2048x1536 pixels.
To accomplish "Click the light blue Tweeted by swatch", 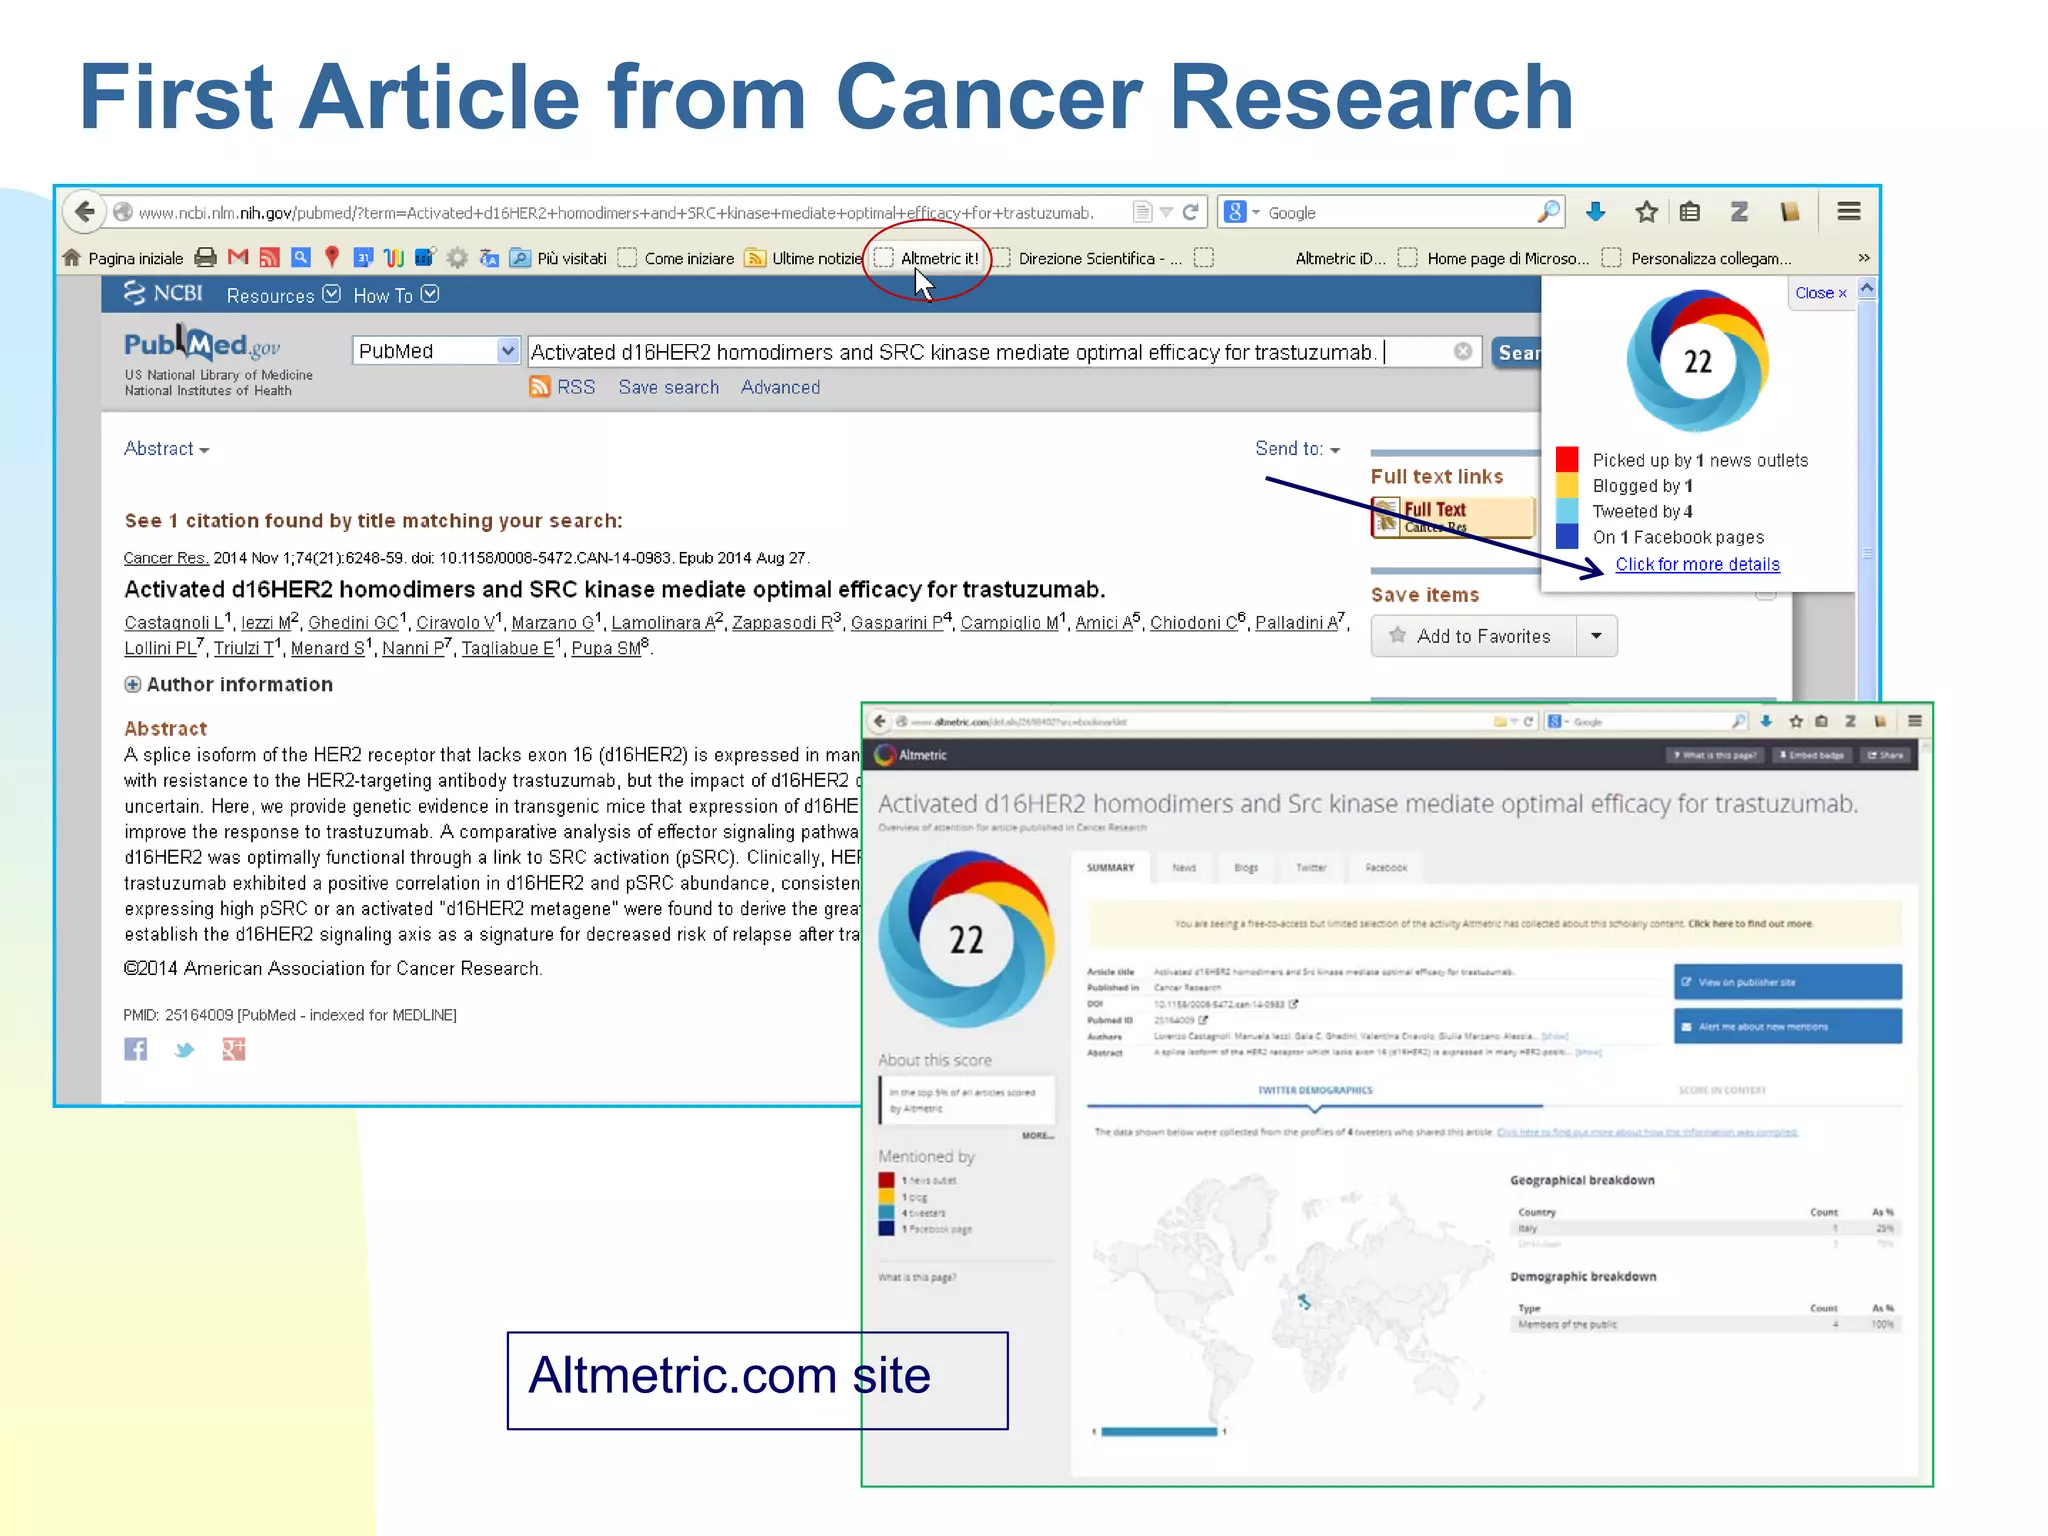I will [x=1567, y=511].
